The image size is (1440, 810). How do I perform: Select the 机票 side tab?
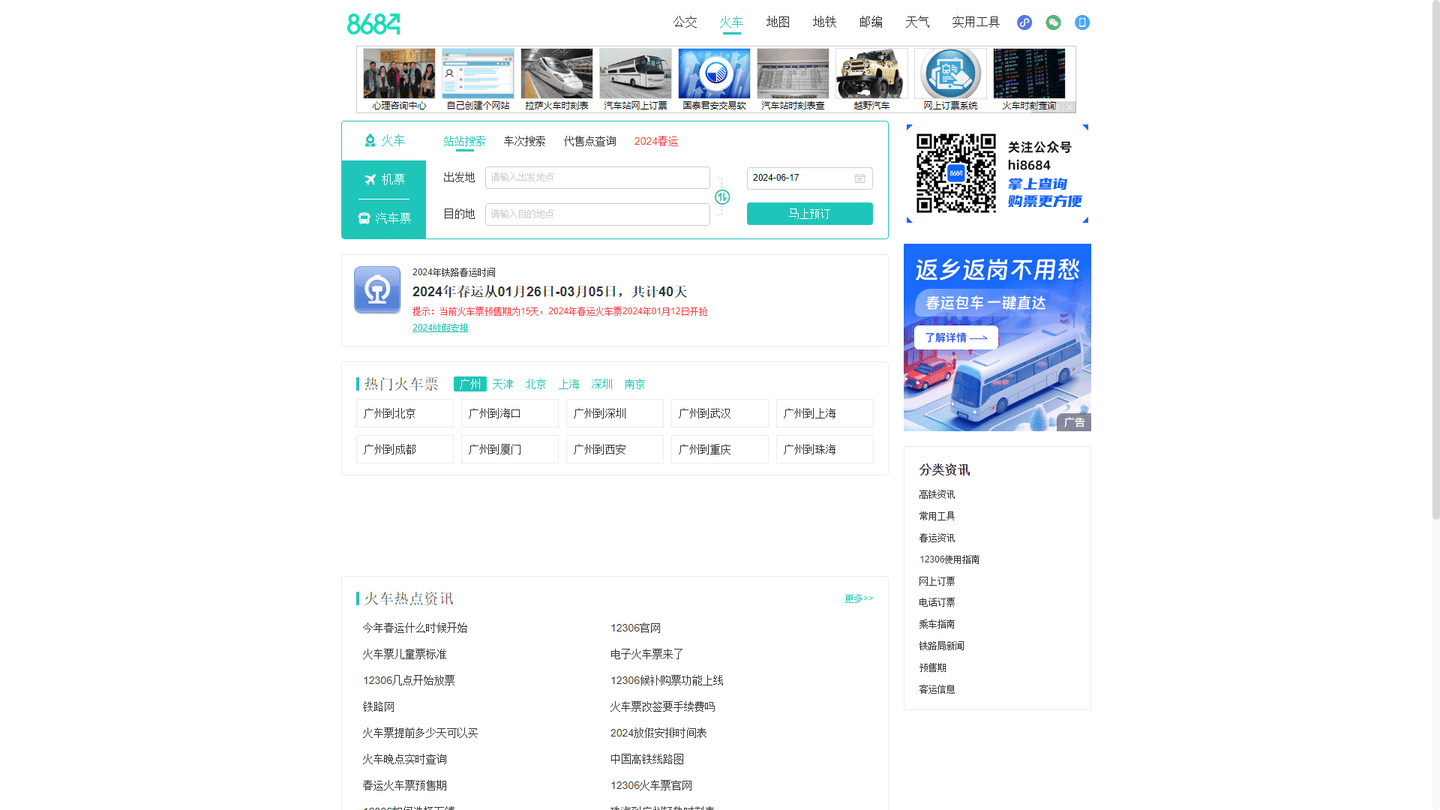(384, 180)
